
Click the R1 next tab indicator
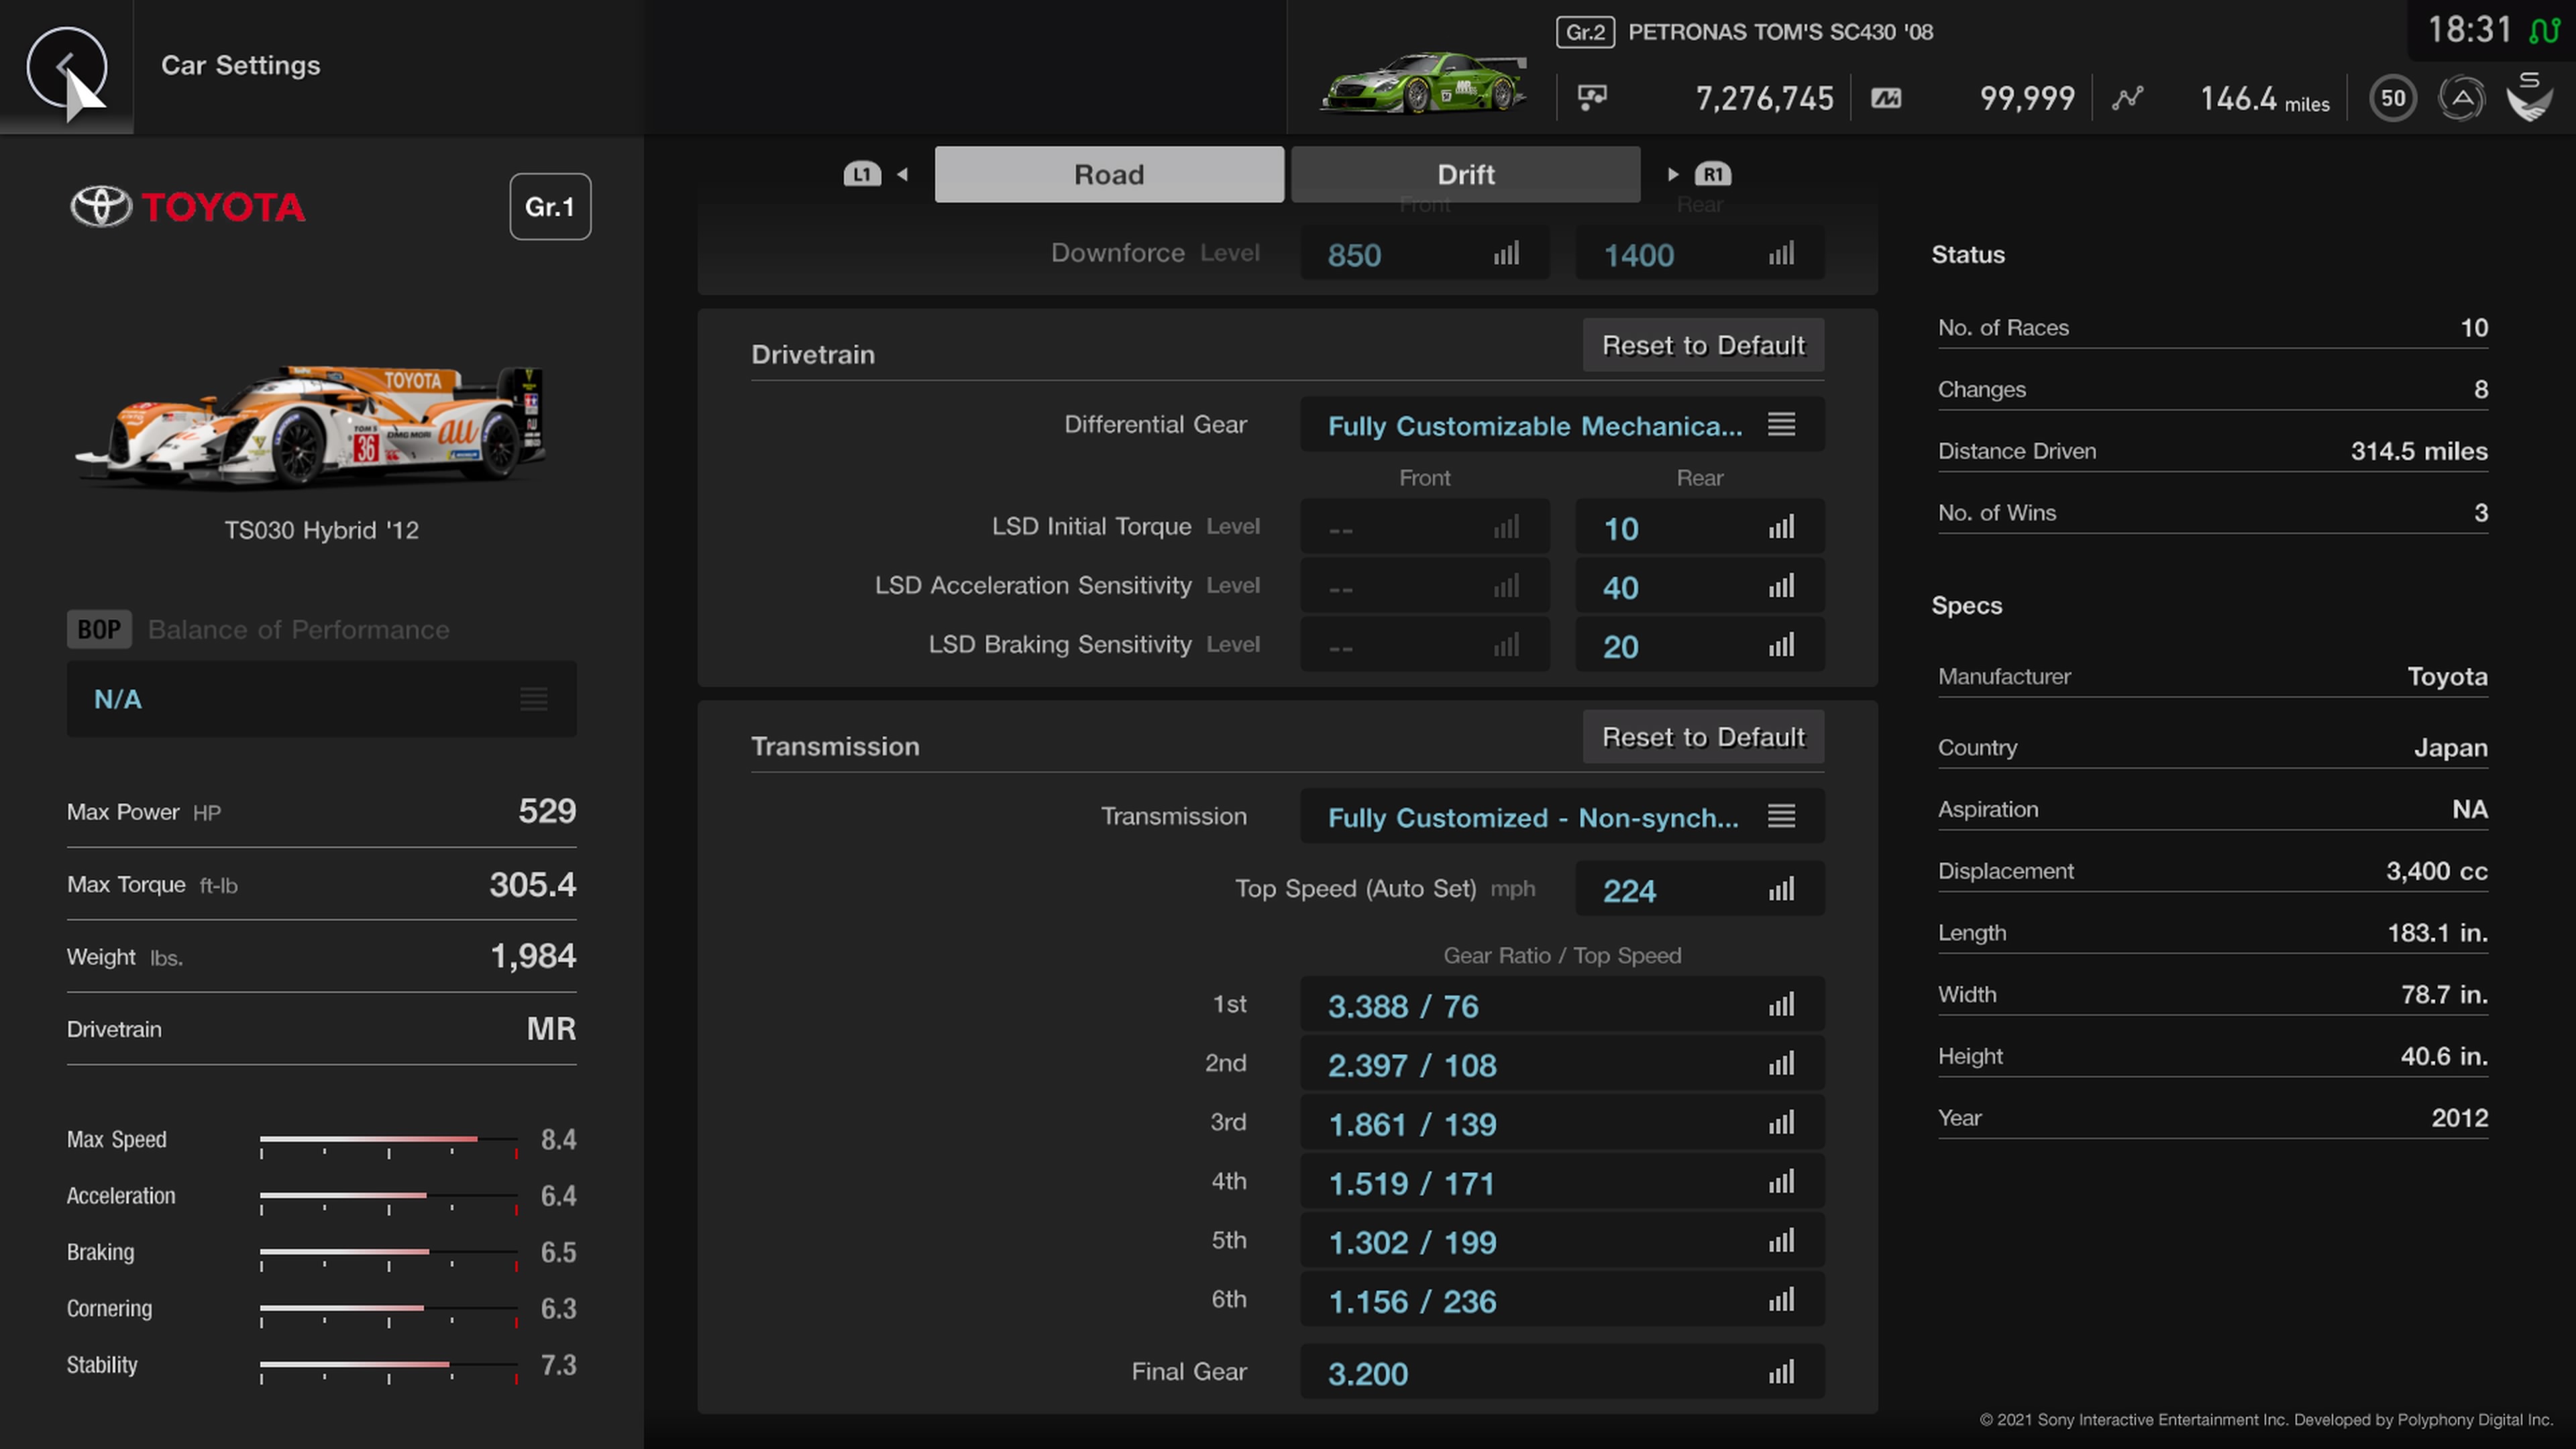pyautogui.click(x=1713, y=174)
